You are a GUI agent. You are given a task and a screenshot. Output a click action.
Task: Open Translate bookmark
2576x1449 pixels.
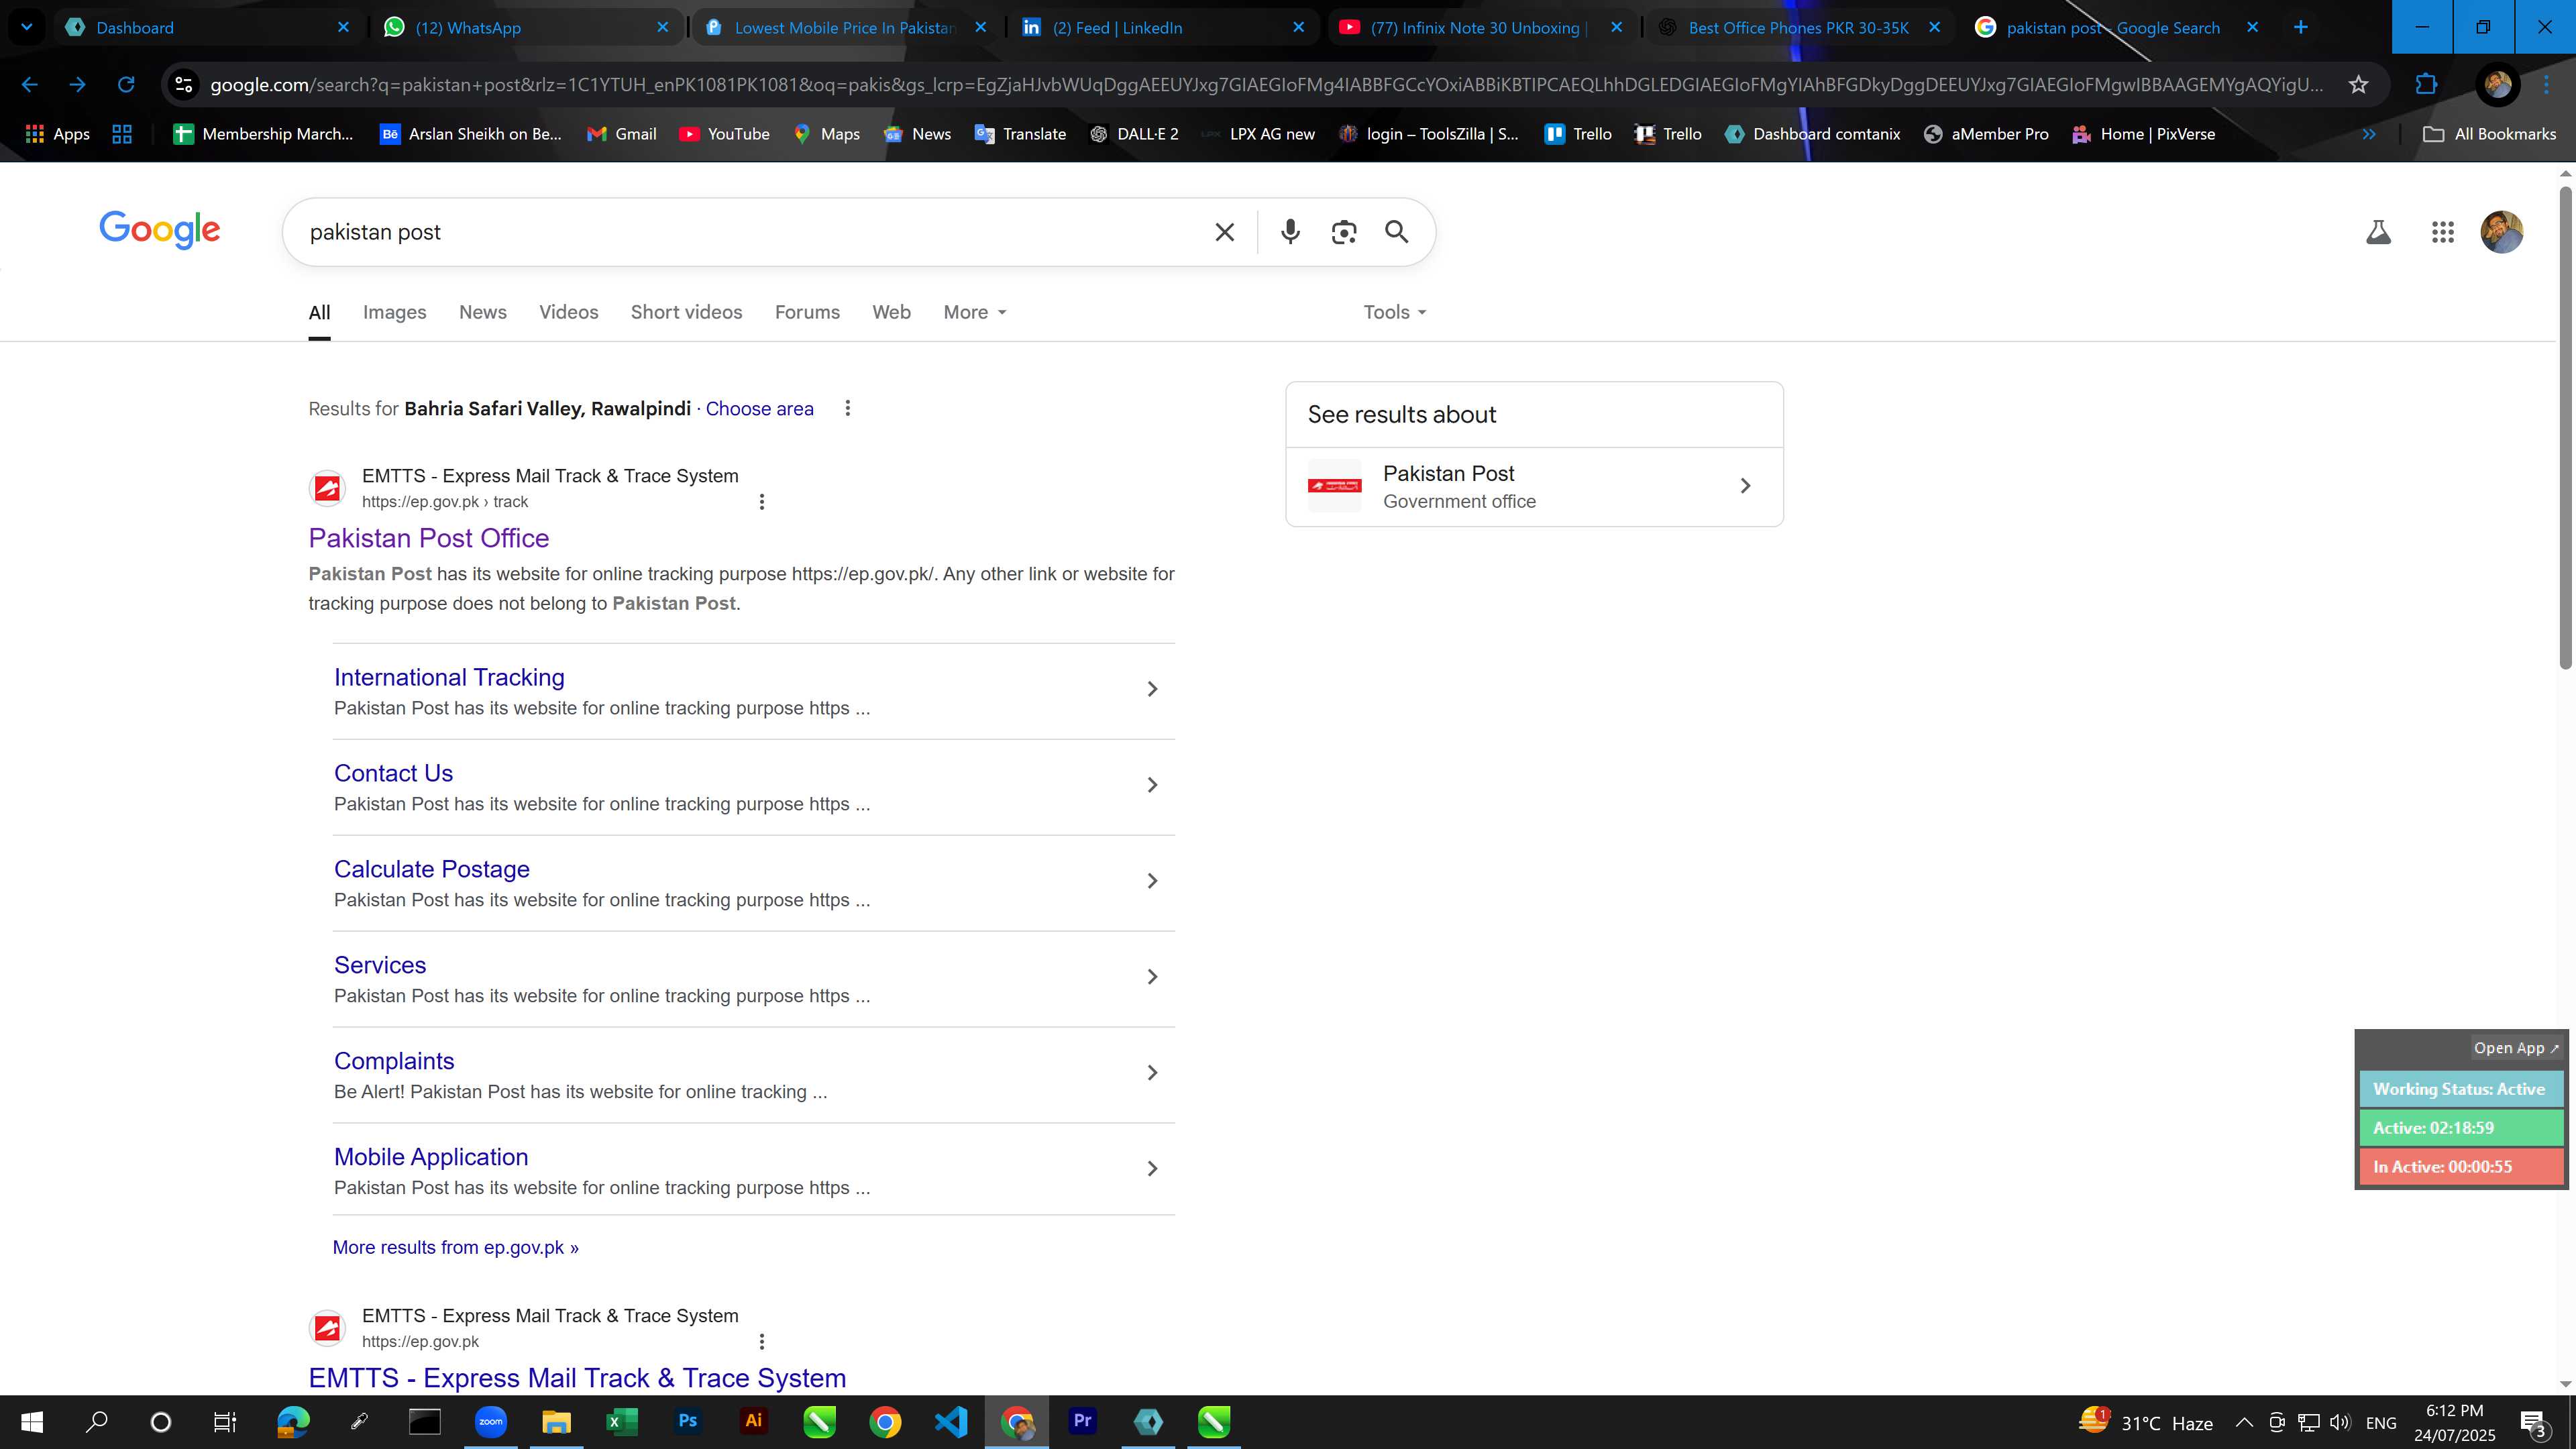[1020, 133]
